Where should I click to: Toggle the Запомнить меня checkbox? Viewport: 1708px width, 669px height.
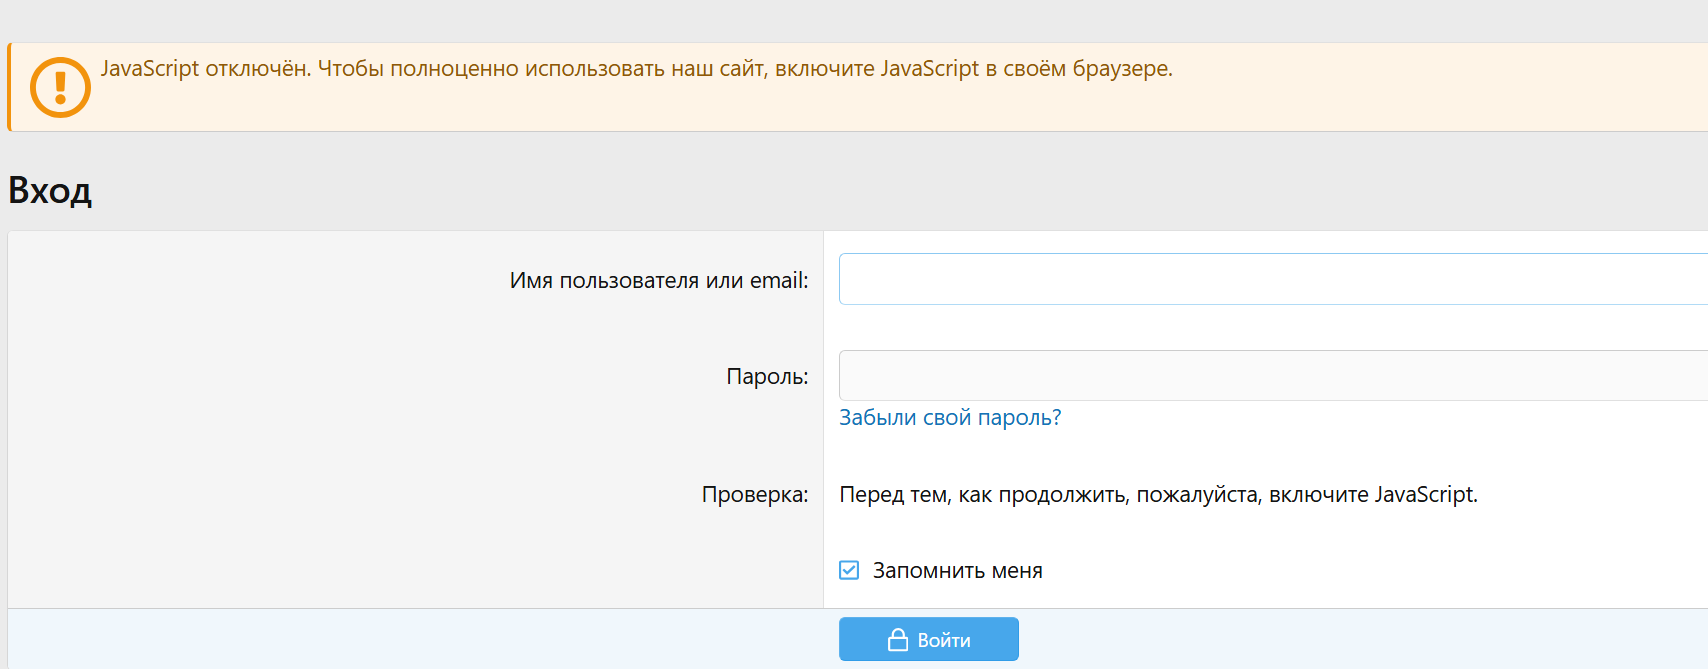coord(849,570)
